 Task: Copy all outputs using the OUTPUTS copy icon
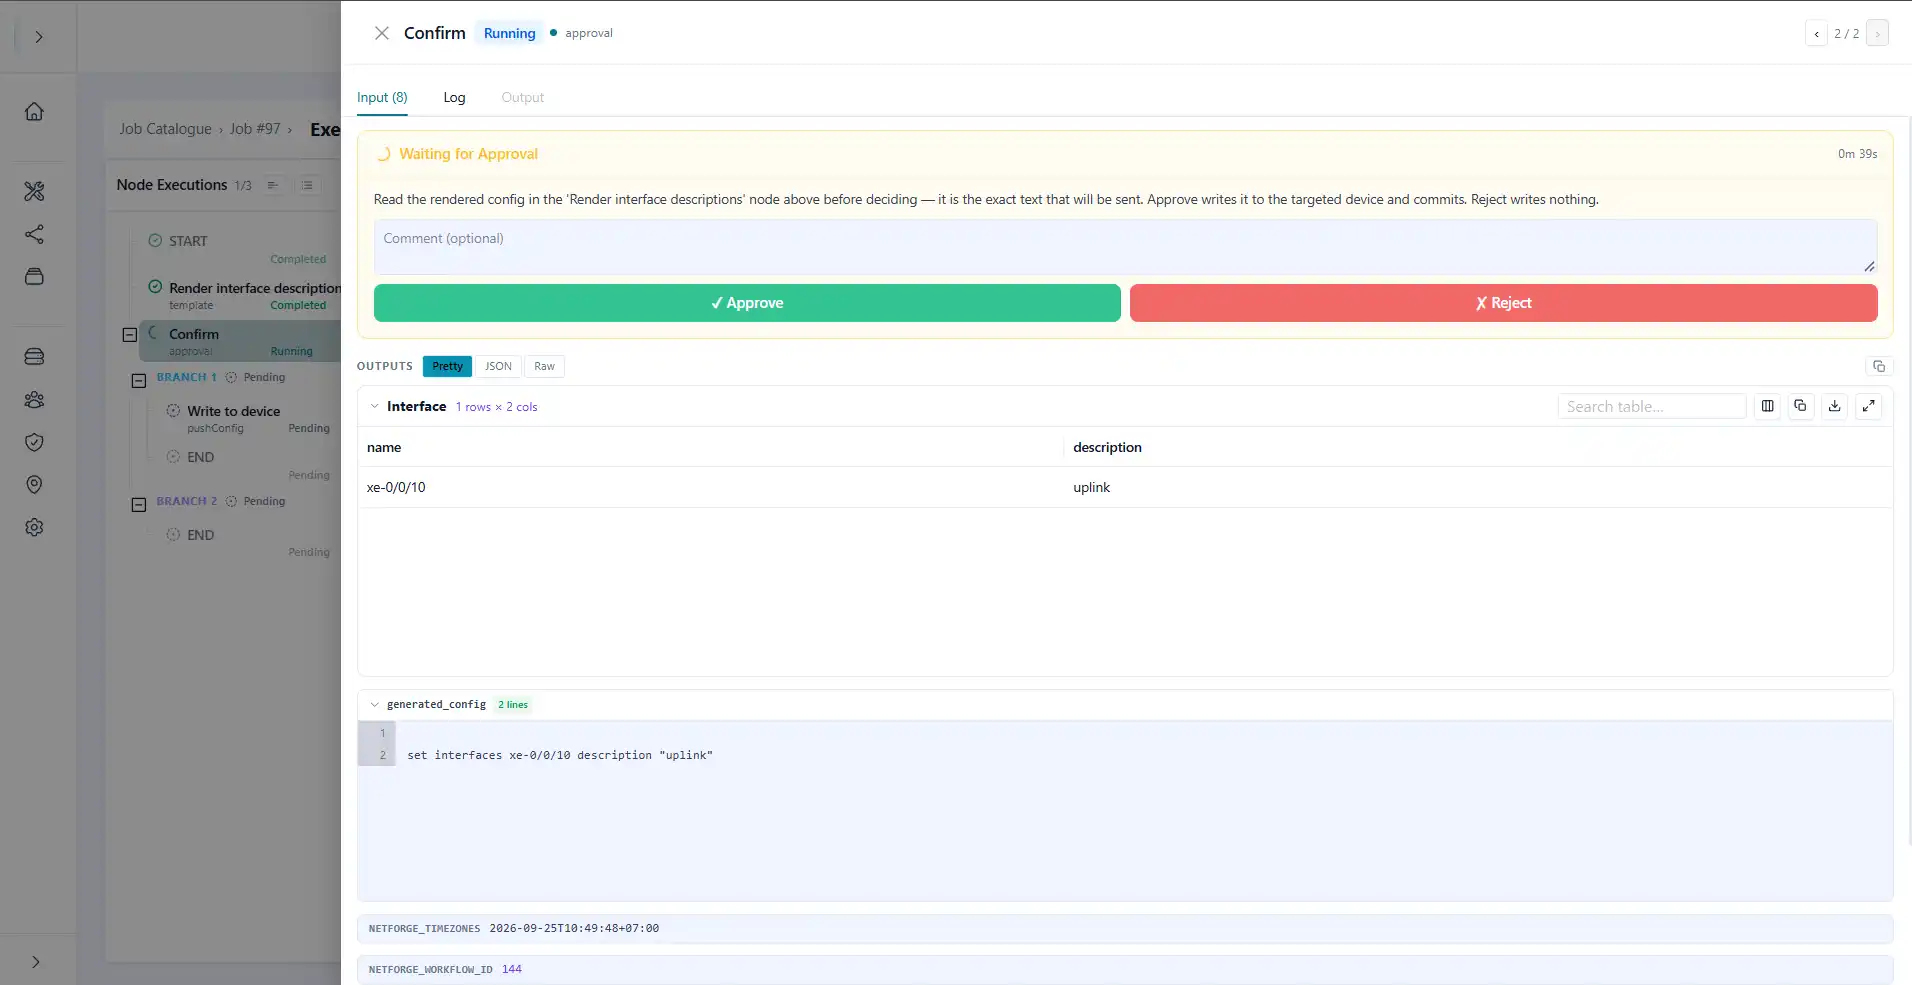(x=1879, y=366)
